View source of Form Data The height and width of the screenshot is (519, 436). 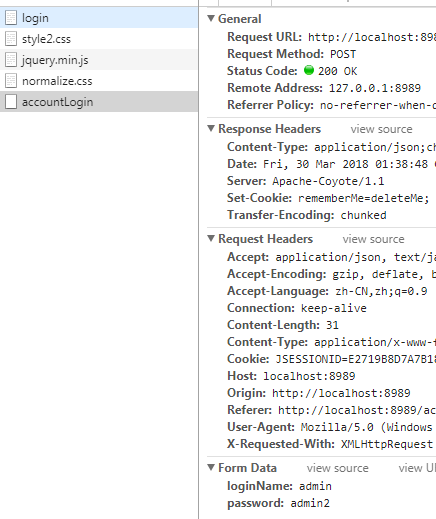pyautogui.click(x=338, y=468)
